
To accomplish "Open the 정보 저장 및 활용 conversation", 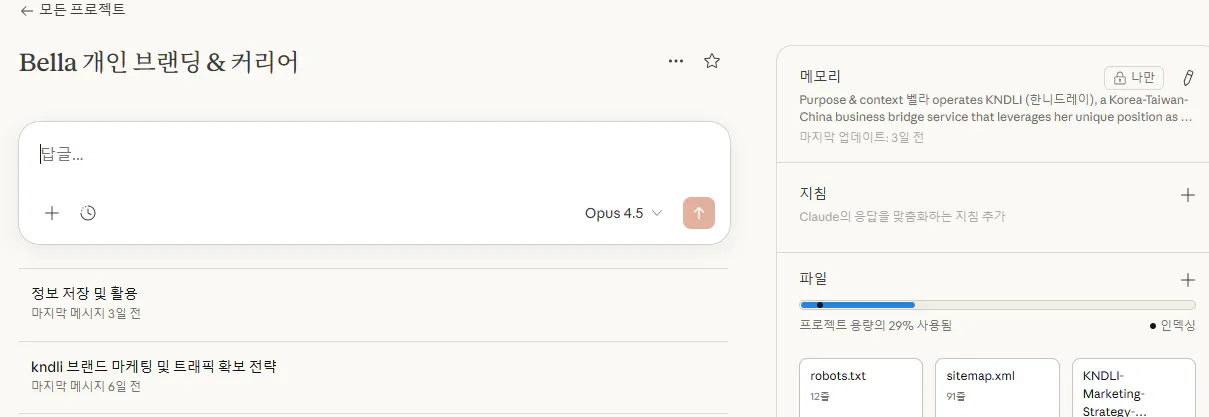I will click(x=84, y=293).
